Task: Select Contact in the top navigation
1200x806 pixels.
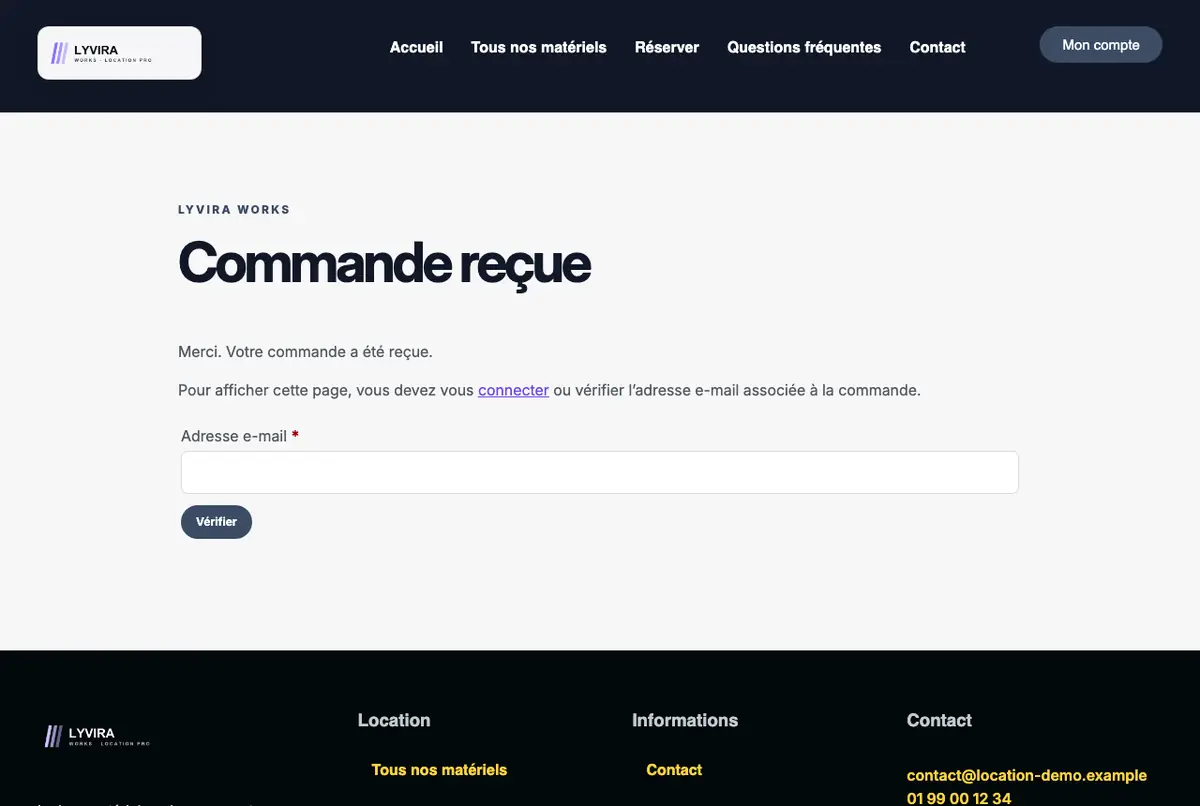Action: [x=937, y=47]
